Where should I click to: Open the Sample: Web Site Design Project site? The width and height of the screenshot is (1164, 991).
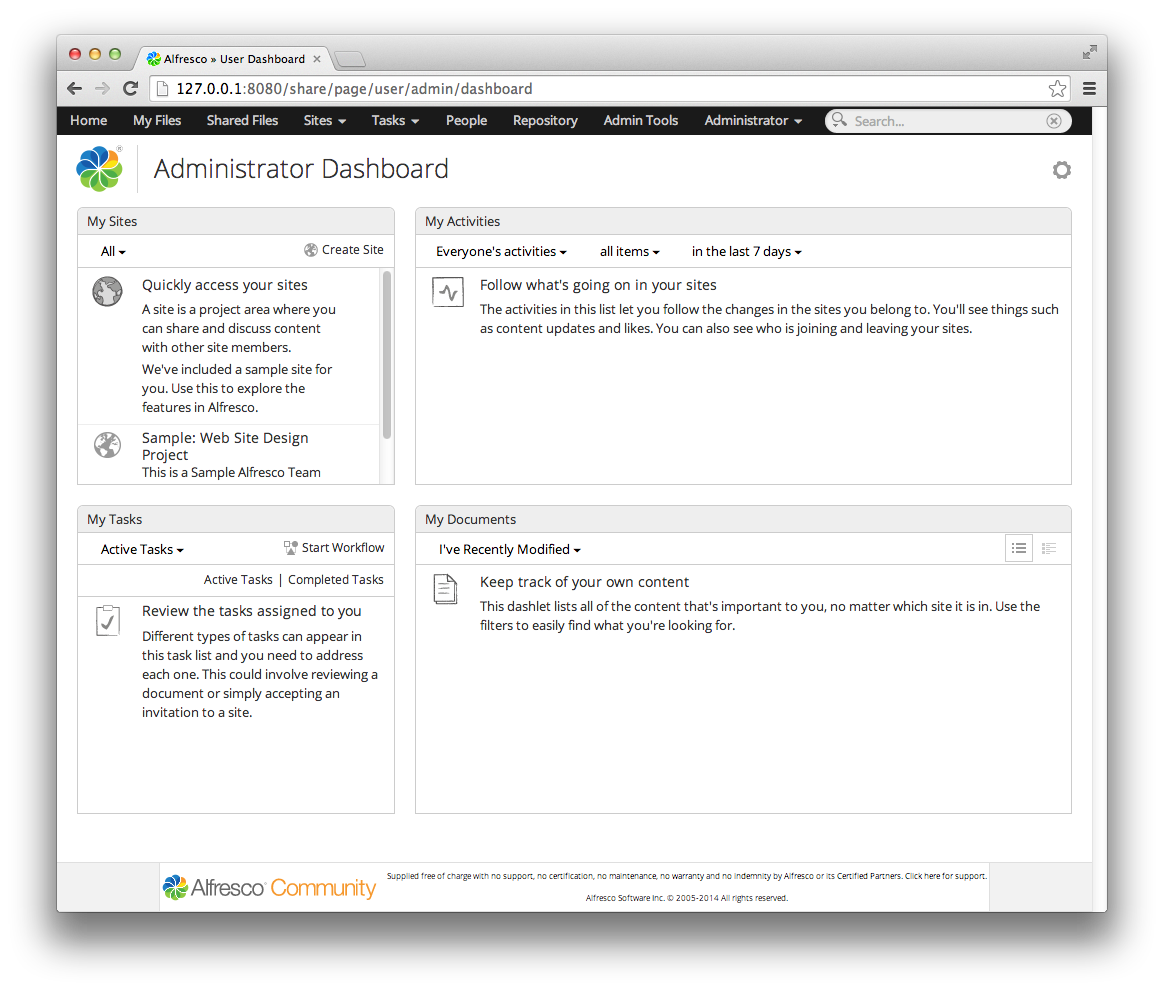click(225, 446)
